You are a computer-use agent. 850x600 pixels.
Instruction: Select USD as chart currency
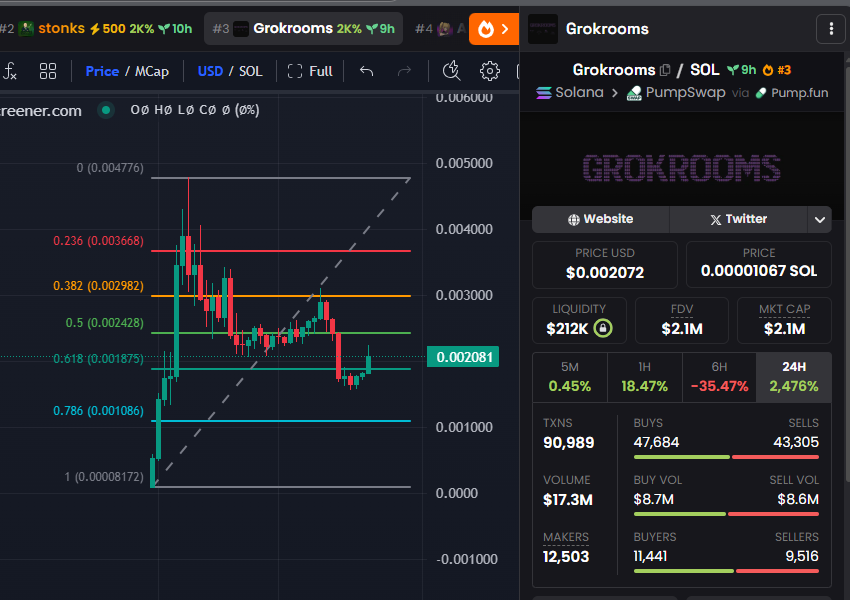pyautogui.click(x=210, y=71)
